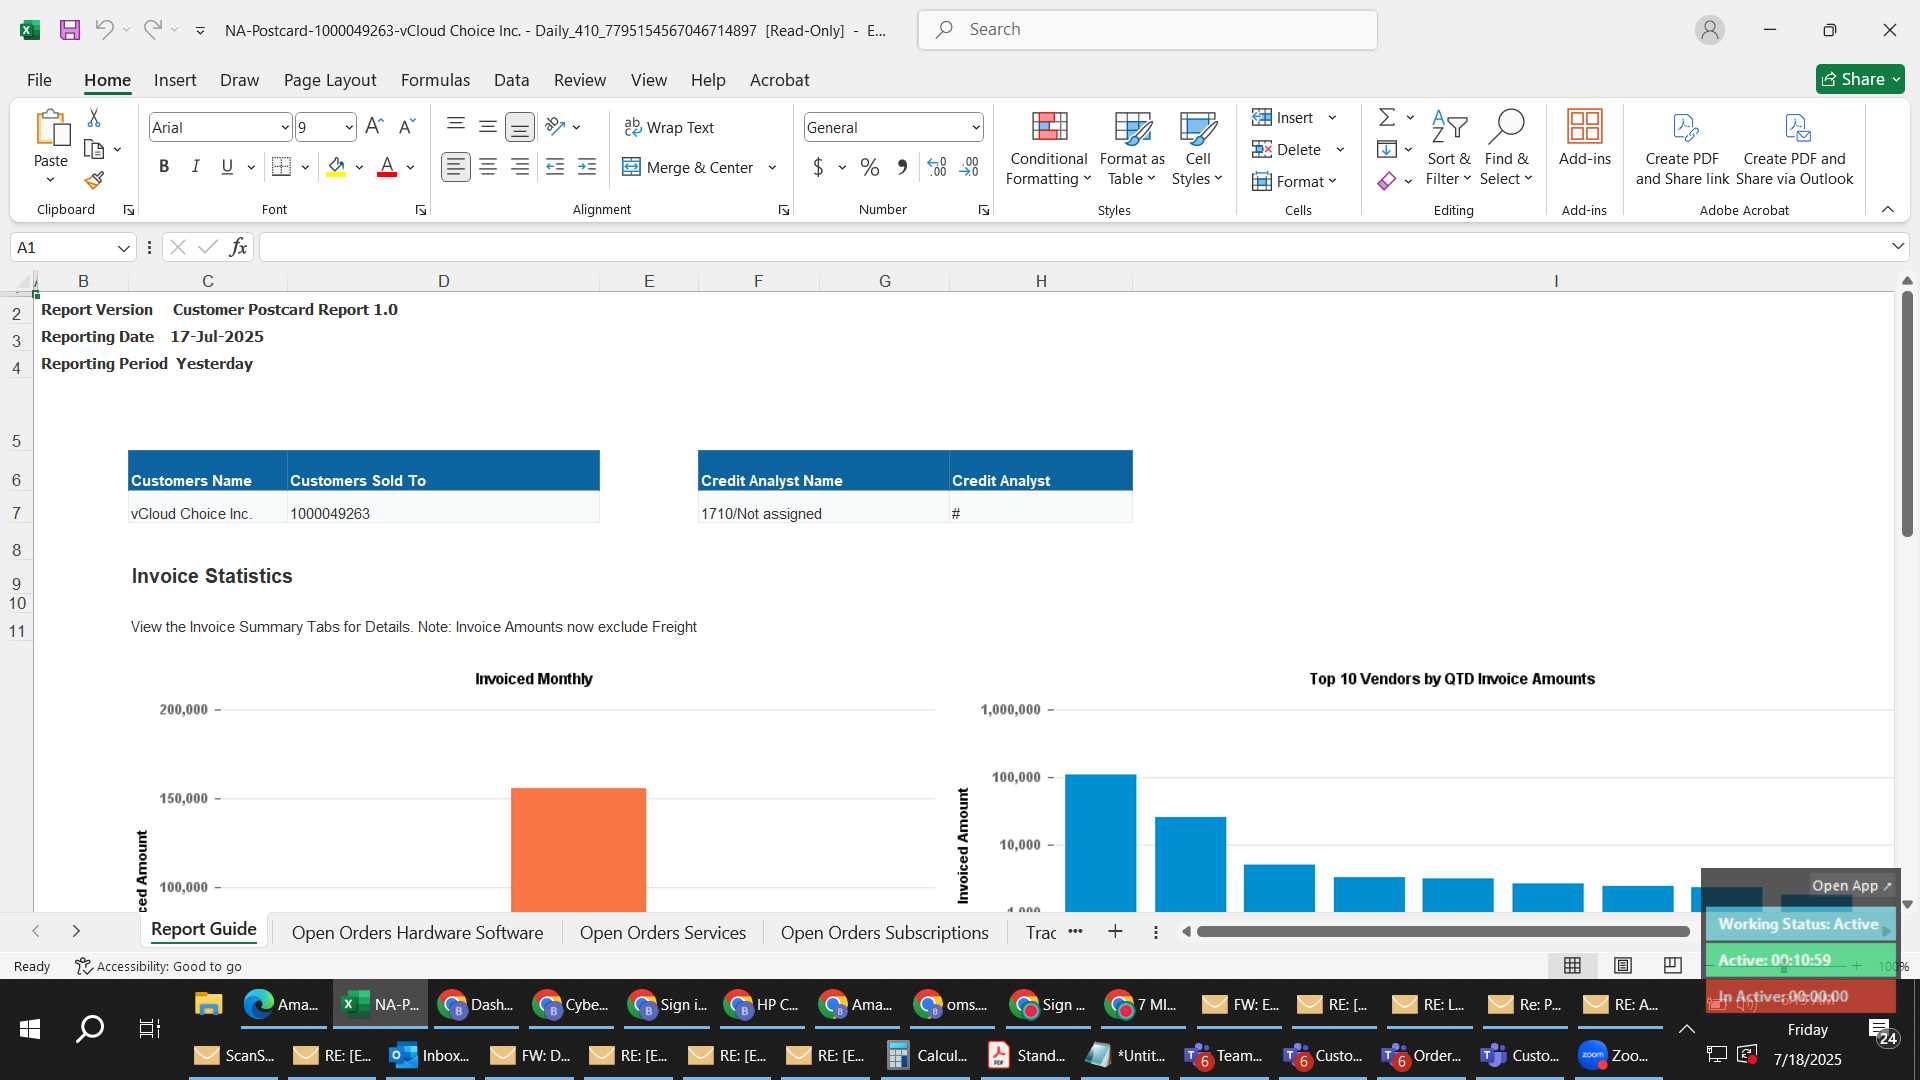Click the Cut scissors icon
The width and height of the screenshot is (1920, 1080).
pyautogui.click(x=94, y=118)
